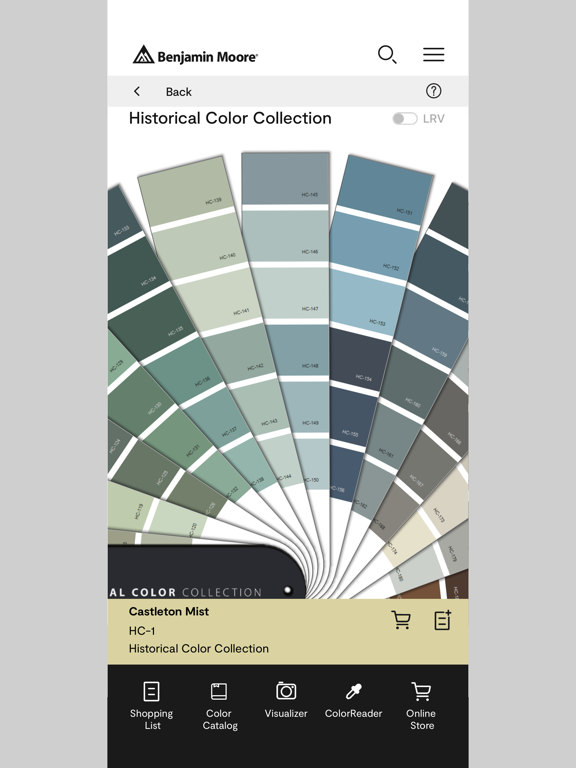Select teal swatch HC-136
The image size is (576, 768).
[x=184, y=371]
